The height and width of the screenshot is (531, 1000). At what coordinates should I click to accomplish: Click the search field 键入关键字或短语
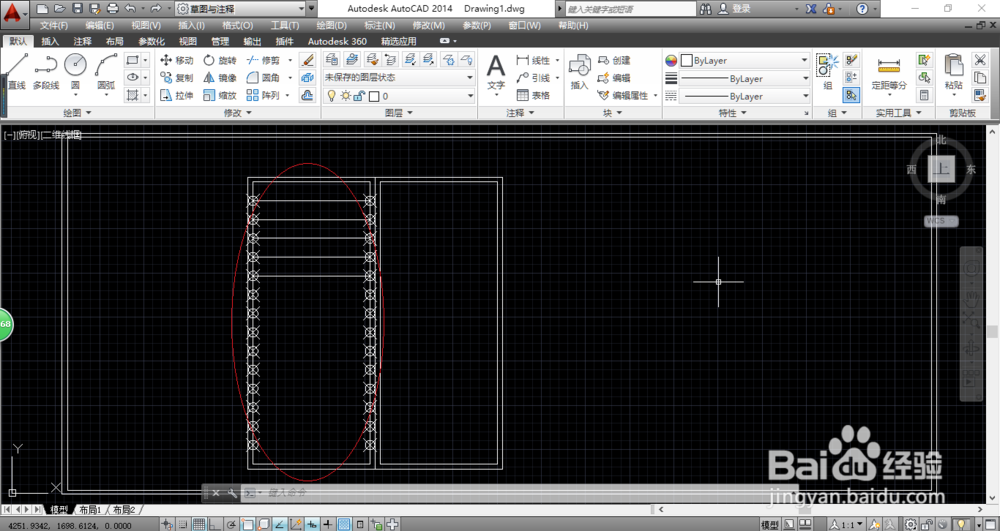click(631, 9)
